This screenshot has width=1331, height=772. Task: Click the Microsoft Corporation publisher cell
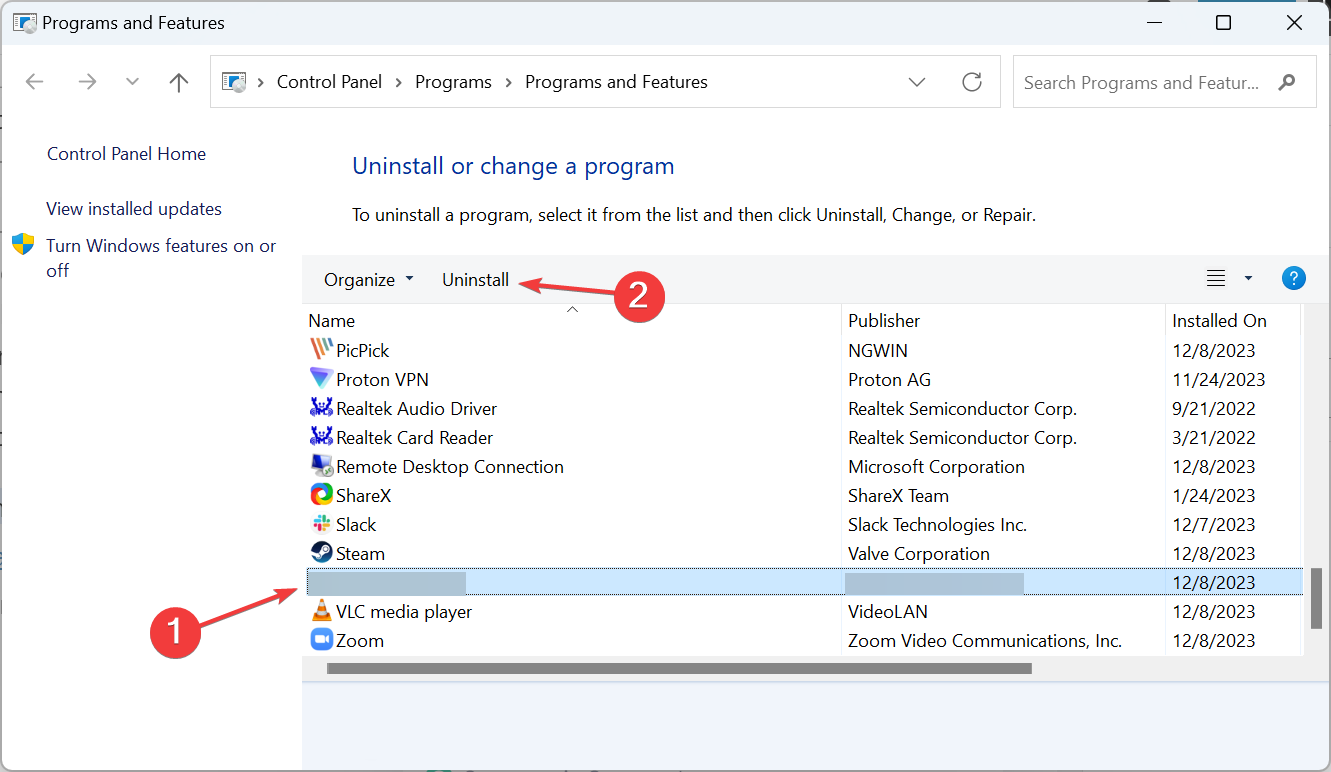(936, 466)
